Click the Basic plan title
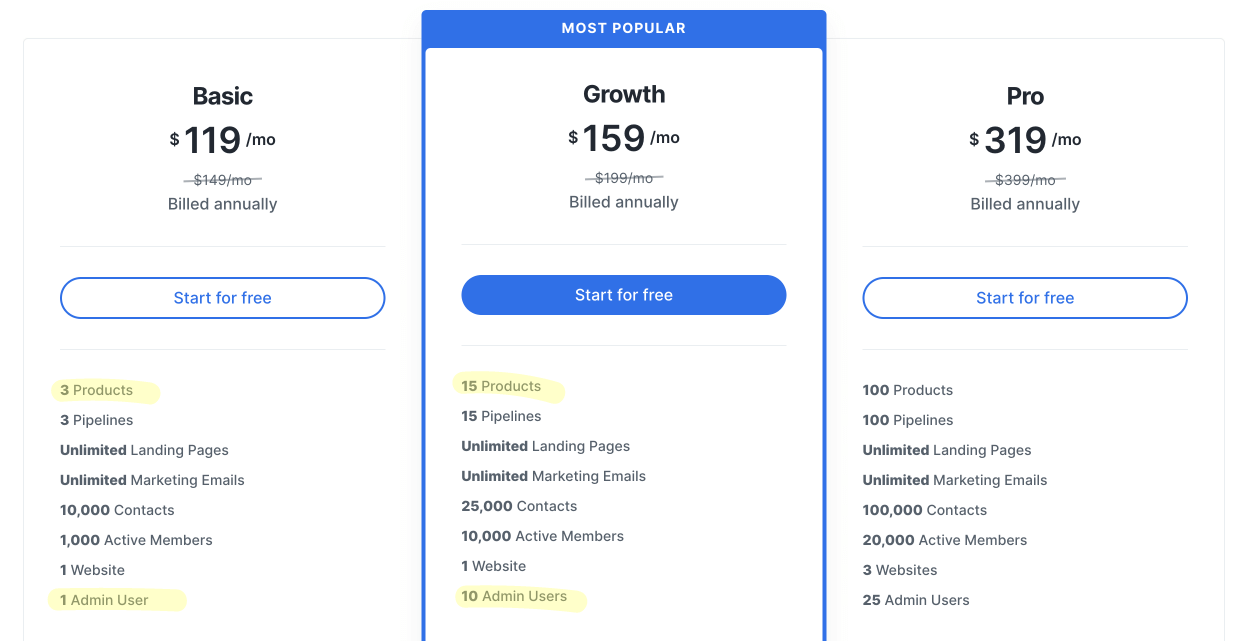This screenshot has height=641, width=1255. coord(222,96)
